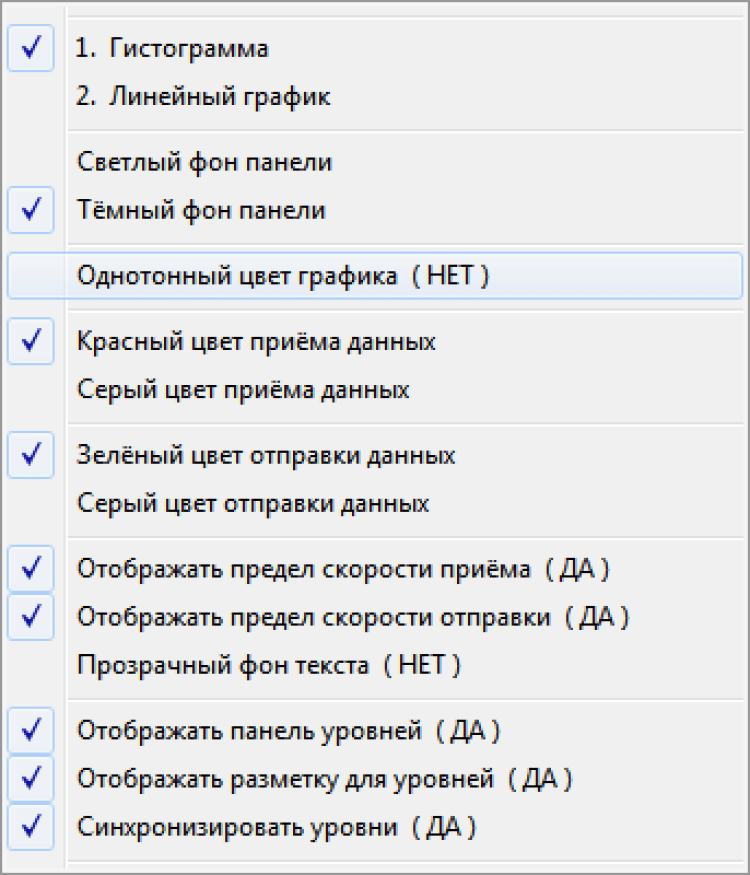Screen dimensions: 750x875
Task: Pick Красный цвет приёма данных
Action: point(256,341)
